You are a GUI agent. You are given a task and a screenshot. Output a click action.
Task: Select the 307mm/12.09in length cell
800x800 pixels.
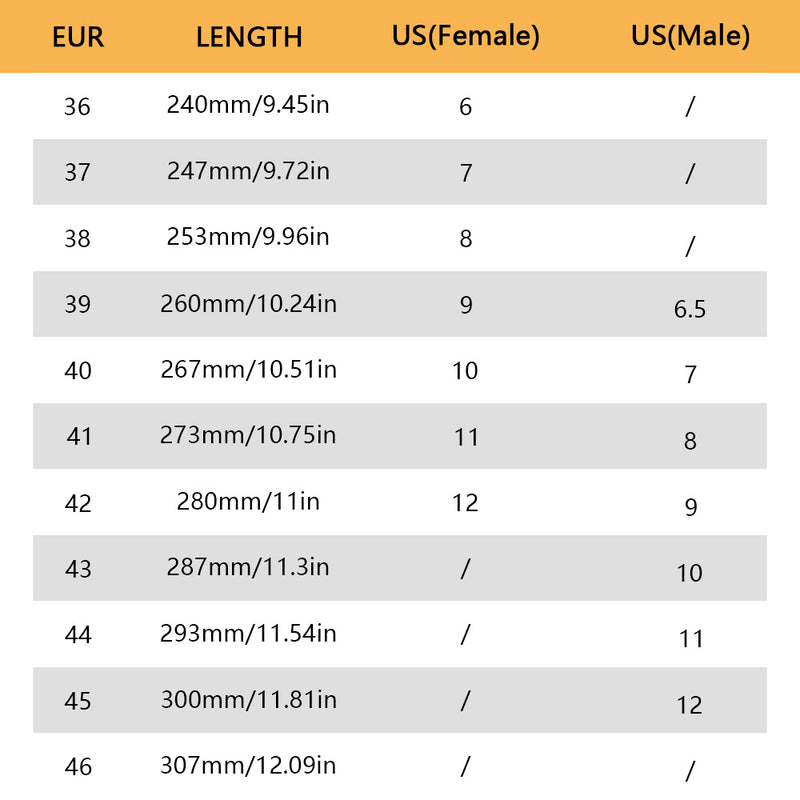point(248,766)
